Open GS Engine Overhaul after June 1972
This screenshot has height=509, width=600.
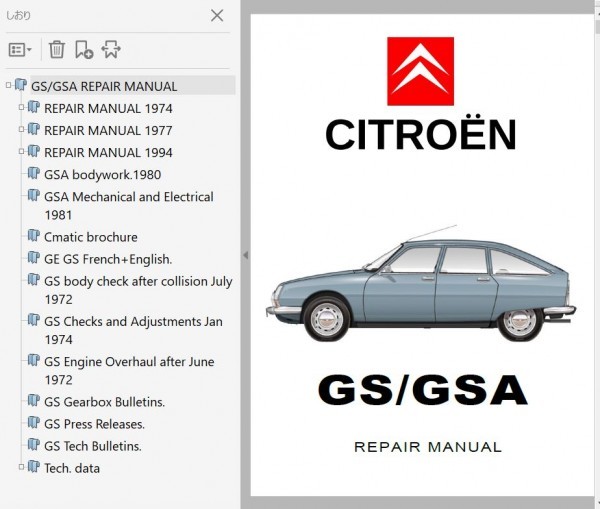(x=129, y=371)
